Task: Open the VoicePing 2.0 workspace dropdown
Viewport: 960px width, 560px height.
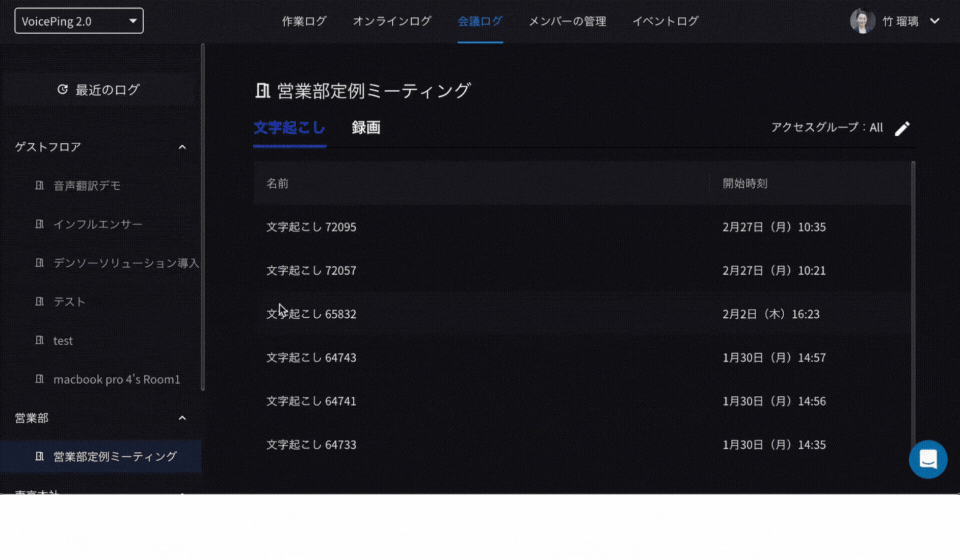Action: pyautogui.click(x=79, y=21)
